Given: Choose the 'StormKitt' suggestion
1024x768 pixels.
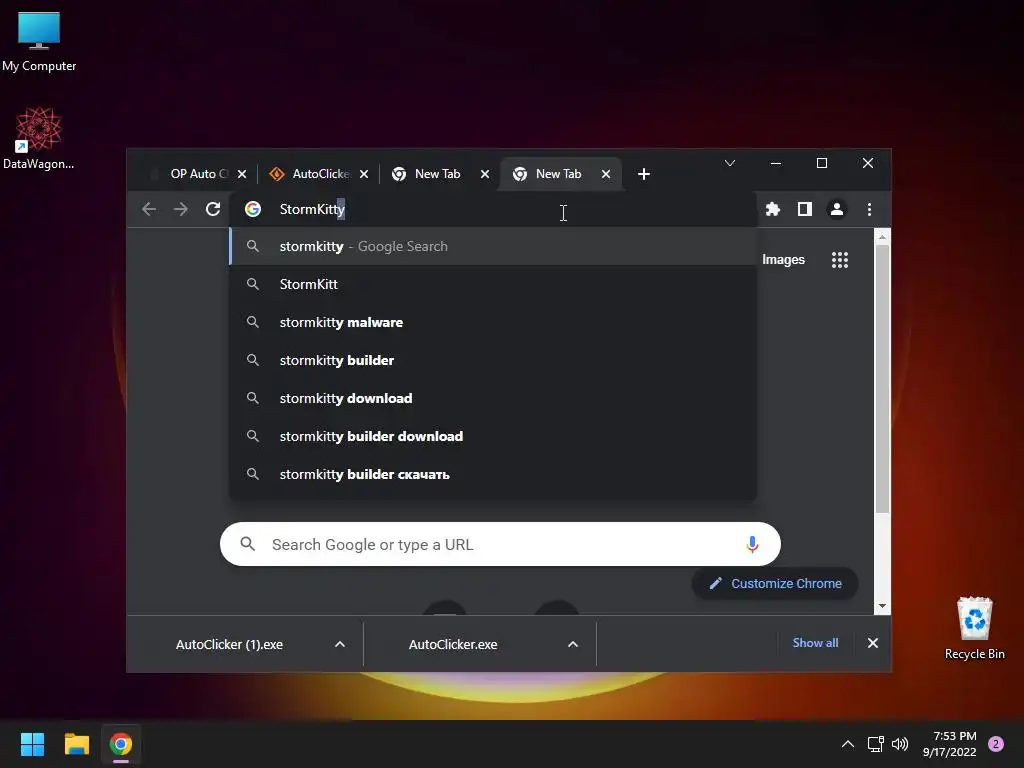Looking at the screenshot, I should (493, 284).
